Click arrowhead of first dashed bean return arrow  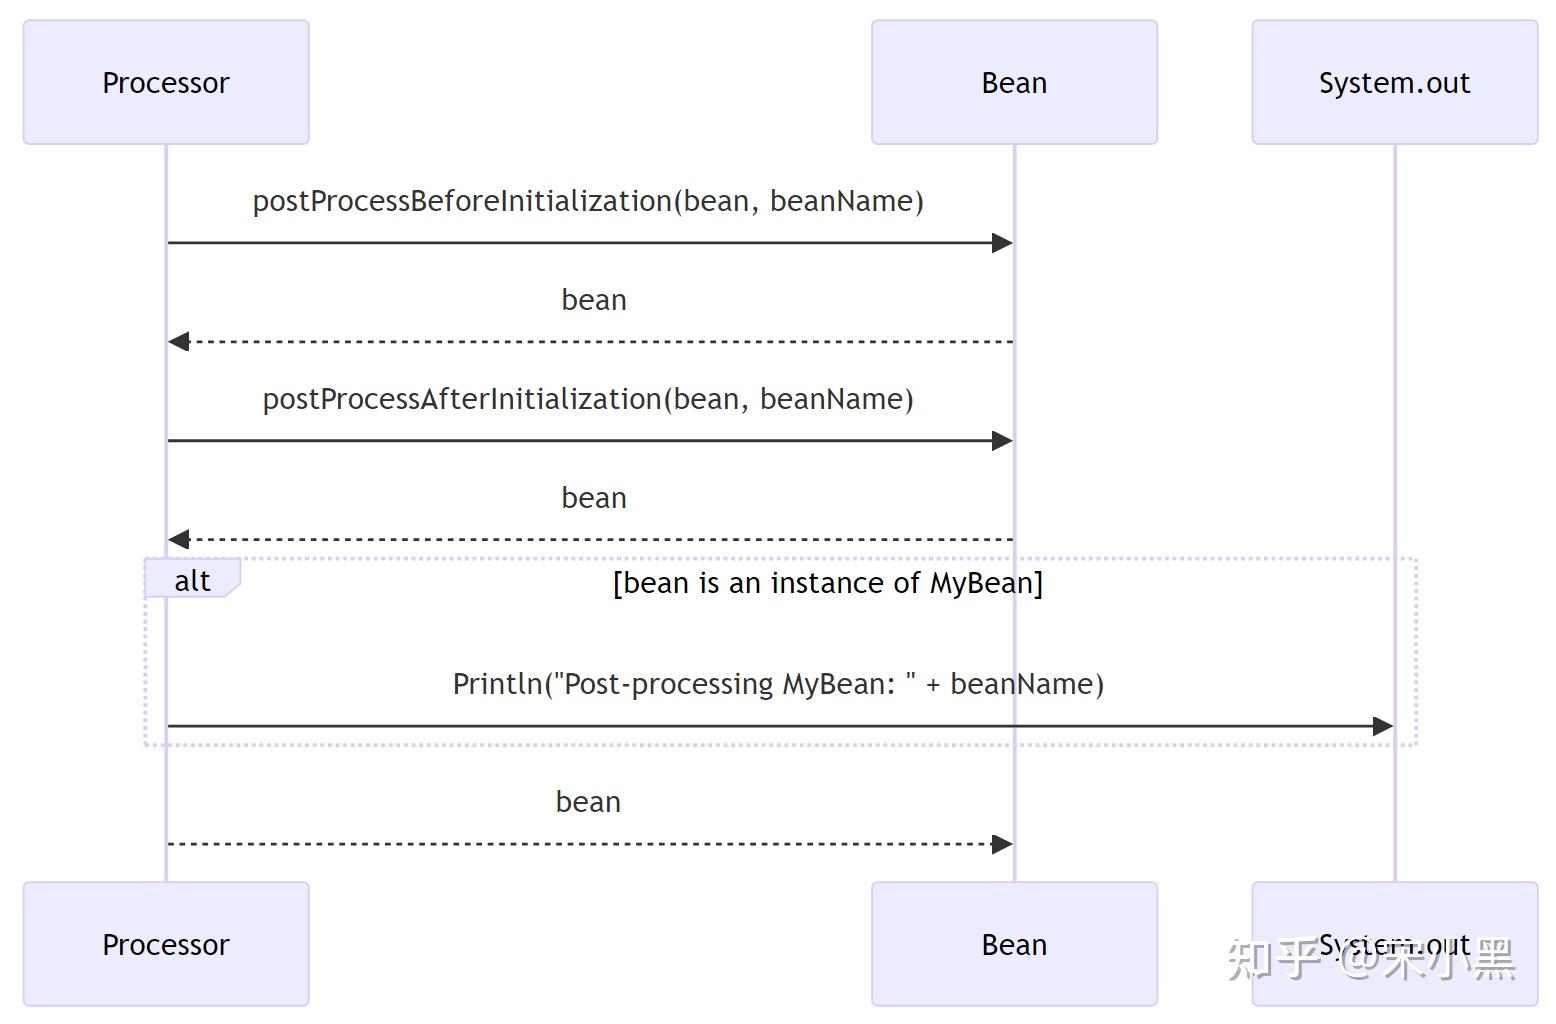[x=179, y=342]
